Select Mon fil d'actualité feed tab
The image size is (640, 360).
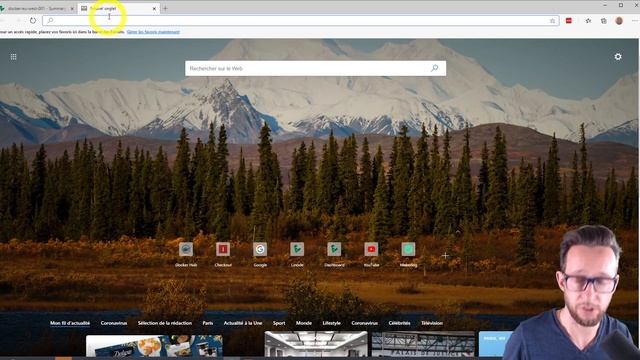[70, 323]
